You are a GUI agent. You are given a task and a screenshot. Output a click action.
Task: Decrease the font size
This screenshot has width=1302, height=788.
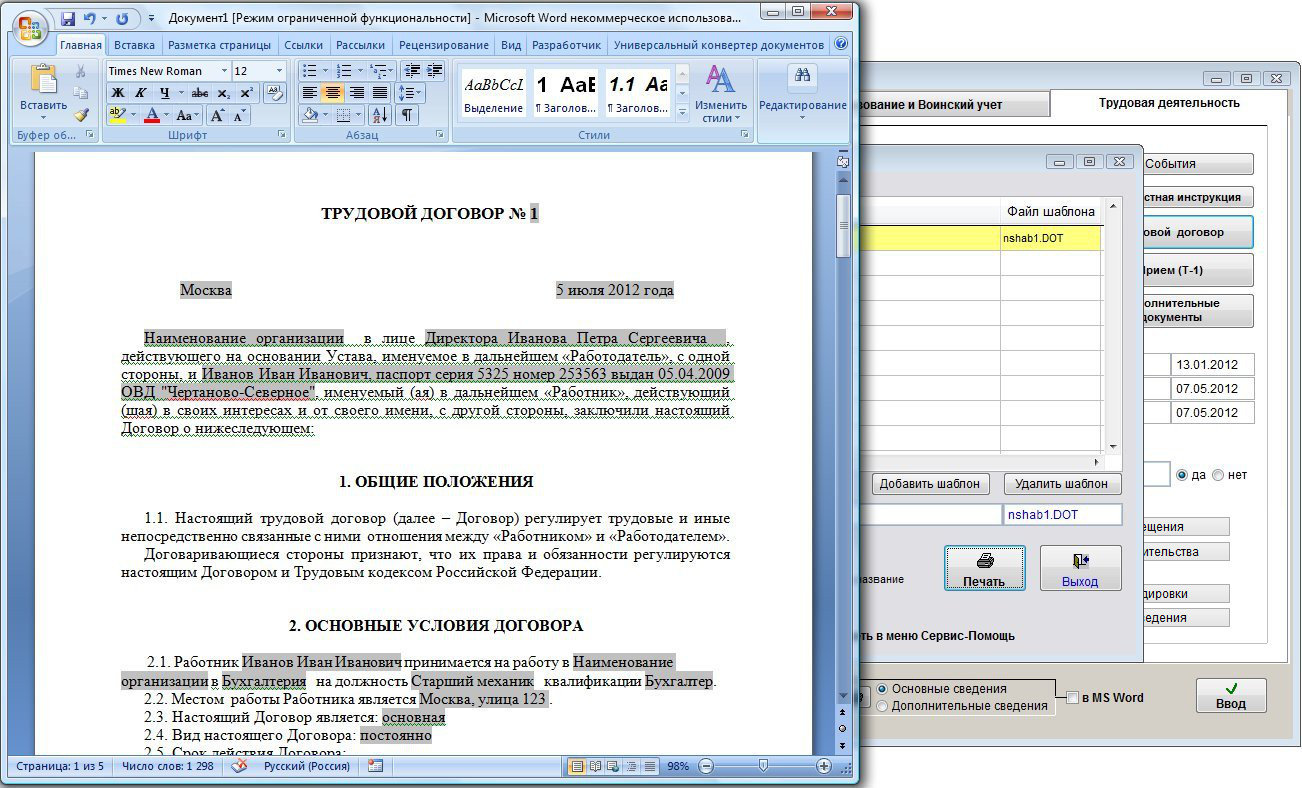click(239, 115)
